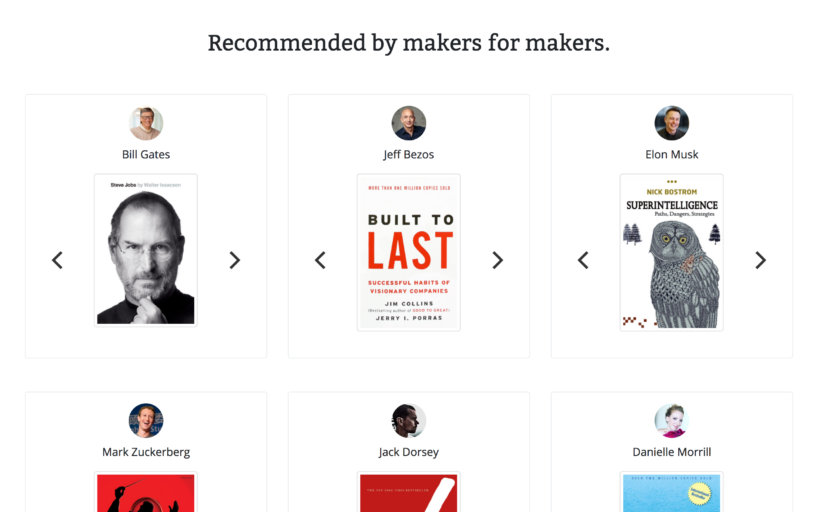This screenshot has width=820, height=512.
Task: Open Mark Zuckerberg's red book cover
Action: [146, 492]
